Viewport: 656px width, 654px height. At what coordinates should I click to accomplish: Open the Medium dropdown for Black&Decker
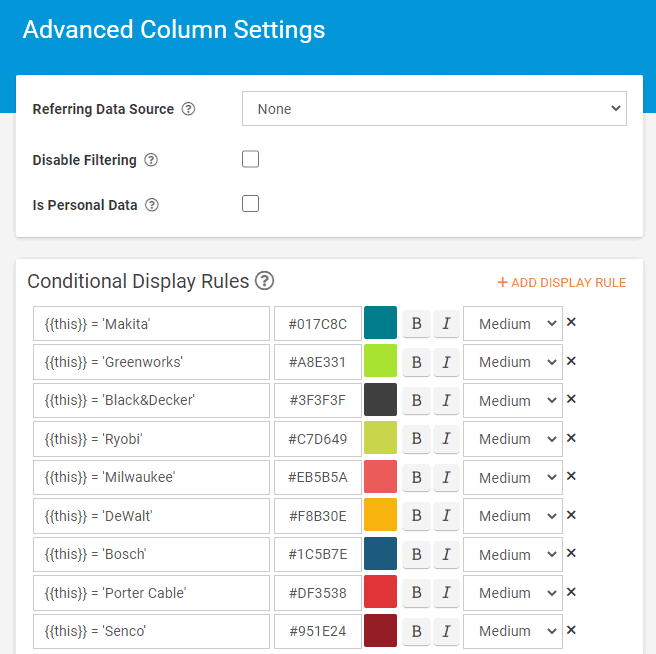coord(512,400)
